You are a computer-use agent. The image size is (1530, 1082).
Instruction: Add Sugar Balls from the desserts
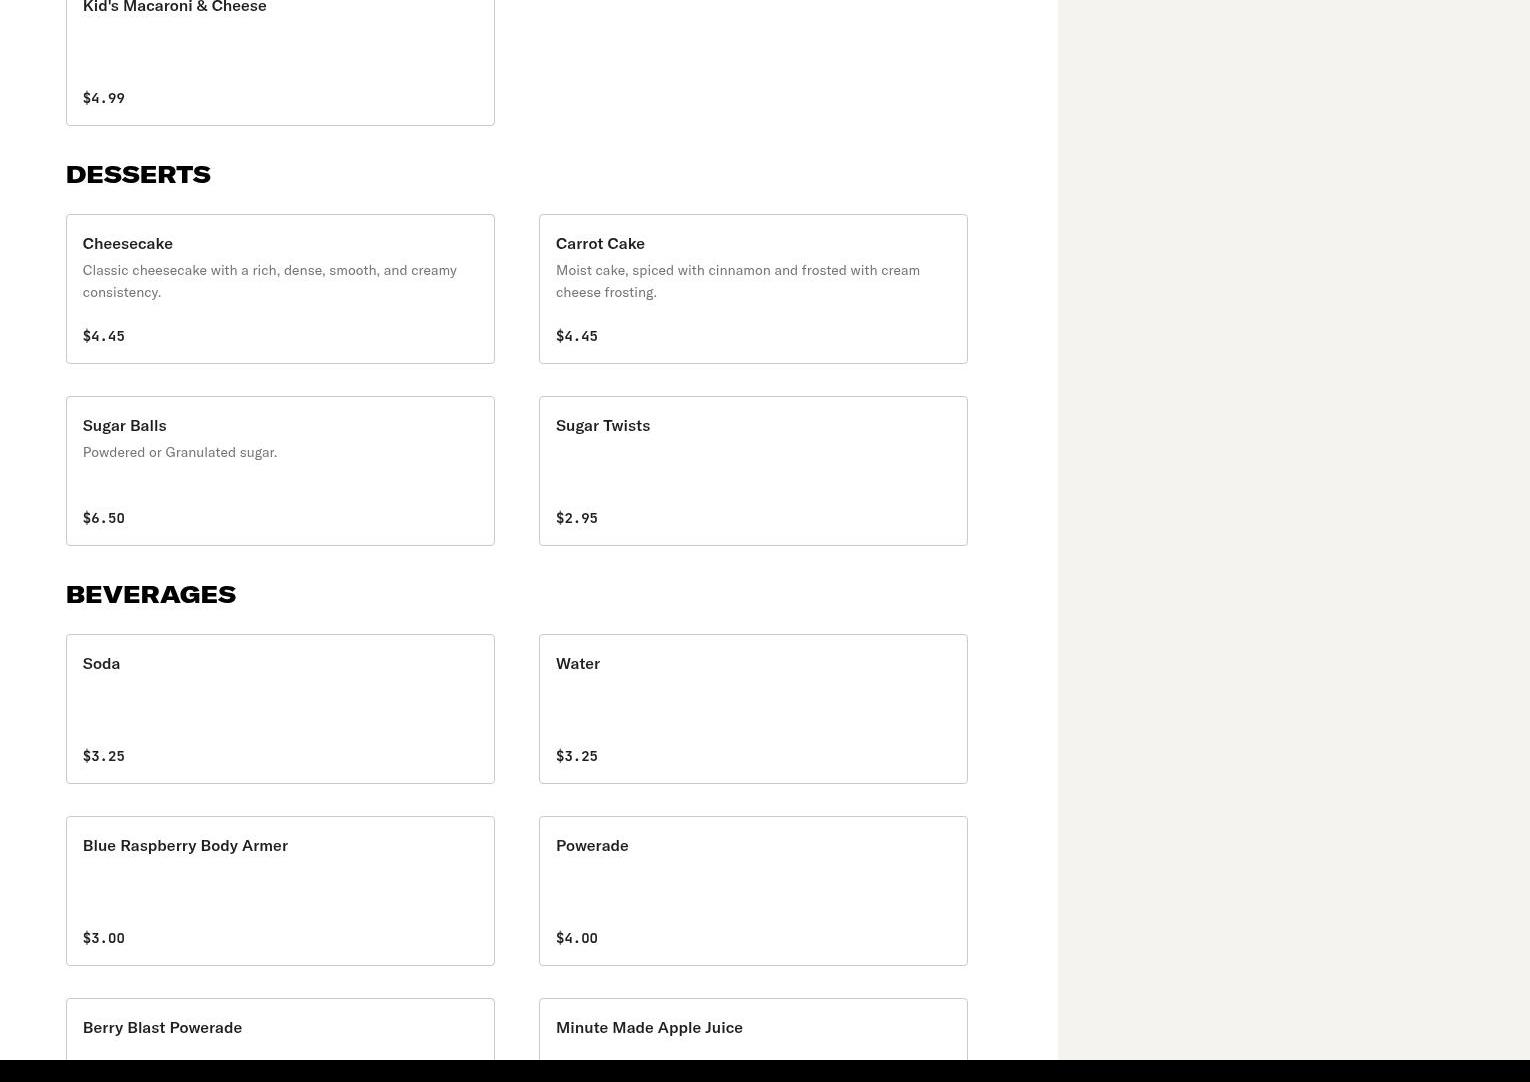point(280,471)
